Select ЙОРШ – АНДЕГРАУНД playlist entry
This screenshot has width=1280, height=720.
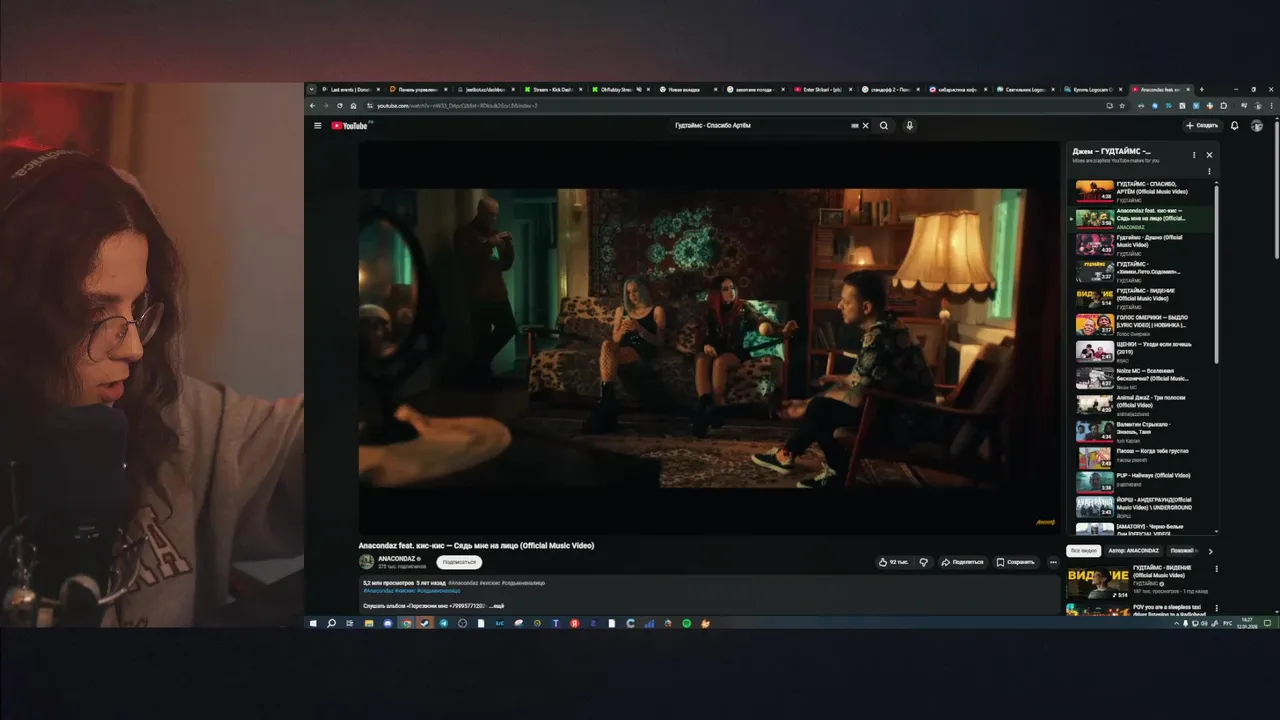pos(1142,505)
